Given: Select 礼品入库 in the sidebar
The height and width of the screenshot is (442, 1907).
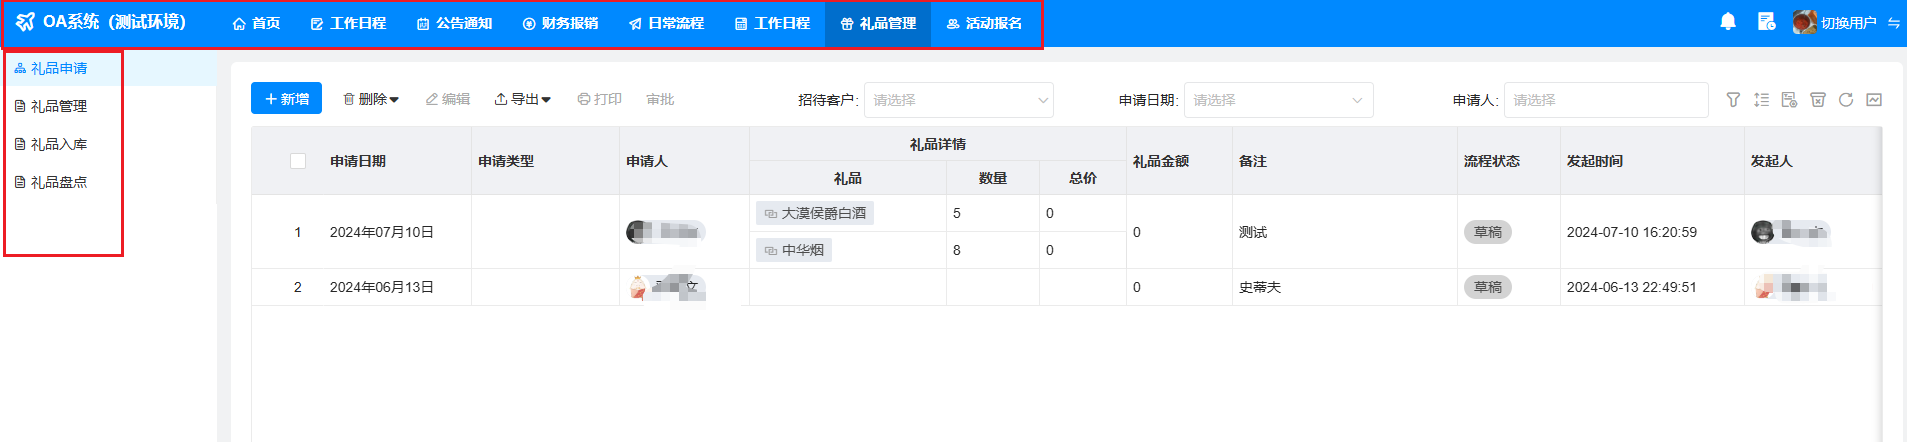Looking at the screenshot, I should tap(59, 144).
